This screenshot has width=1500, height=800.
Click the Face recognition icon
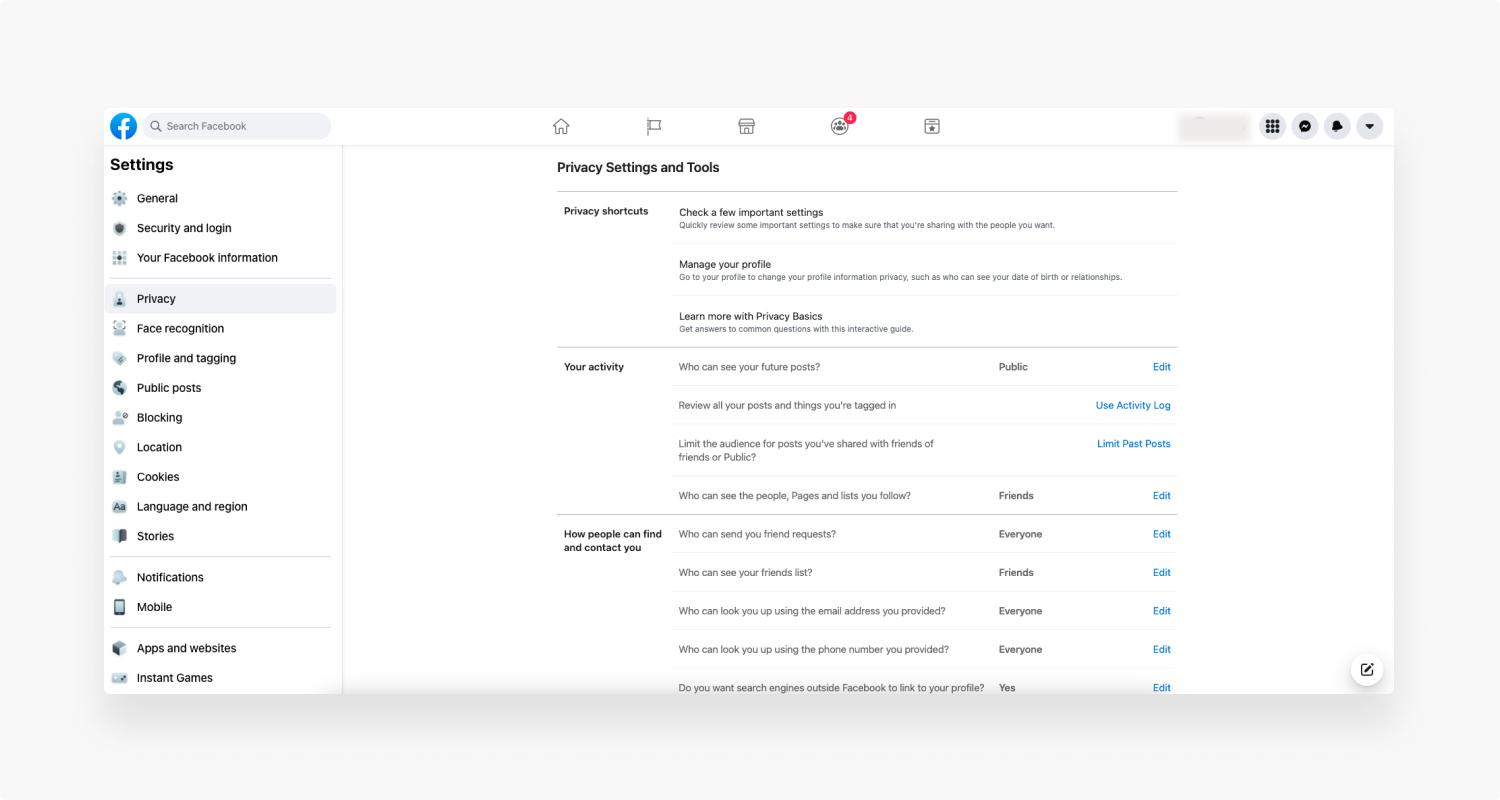click(x=120, y=328)
